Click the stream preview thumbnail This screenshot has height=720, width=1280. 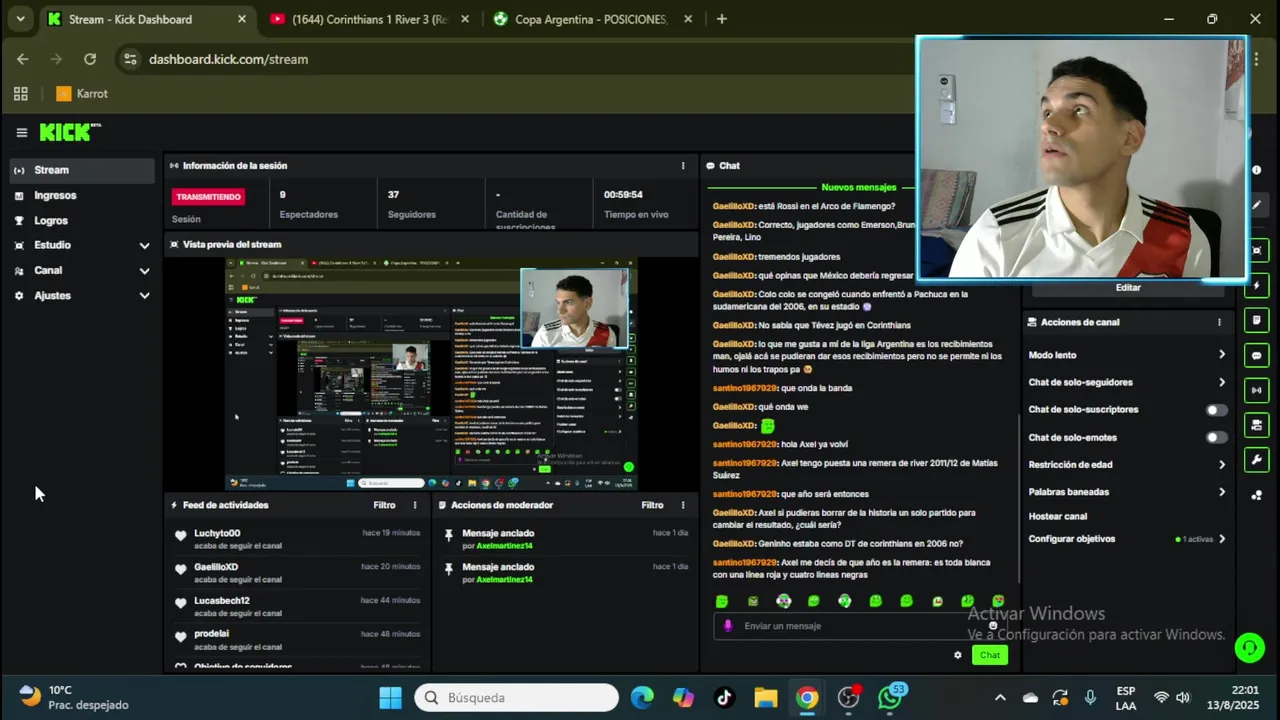(431, 374)
